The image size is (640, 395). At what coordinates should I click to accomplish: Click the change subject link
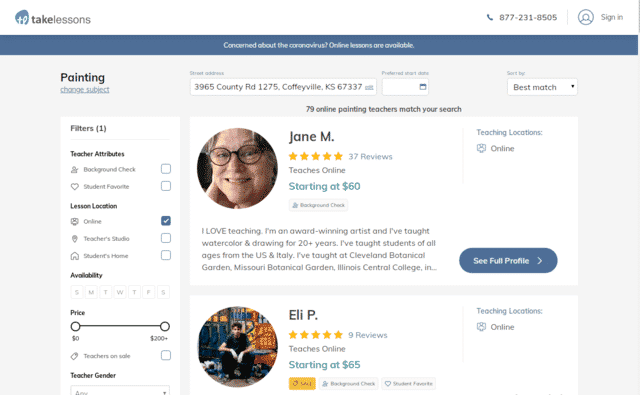click(84, 89)
